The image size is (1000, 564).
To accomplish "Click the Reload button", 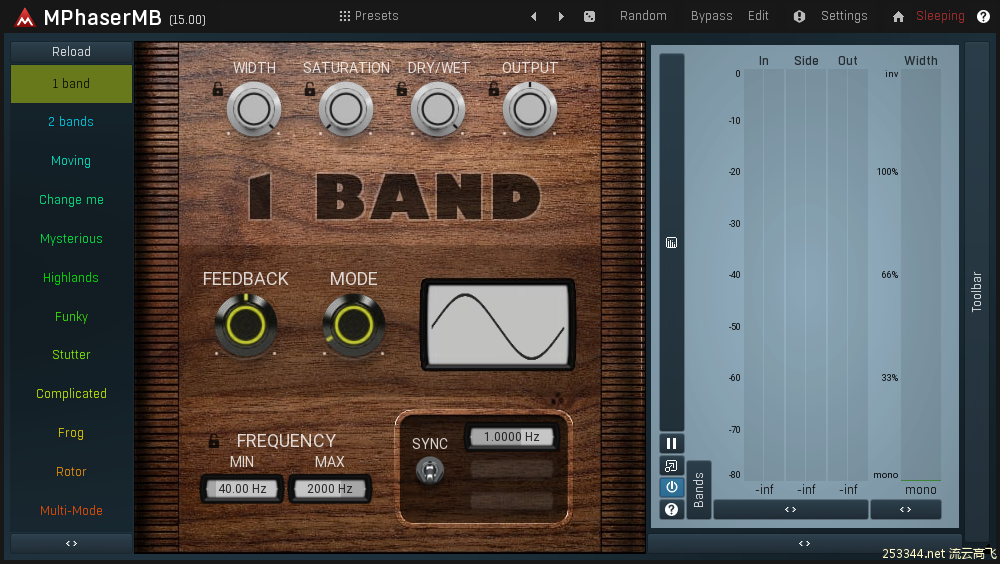I will [71, 52].
